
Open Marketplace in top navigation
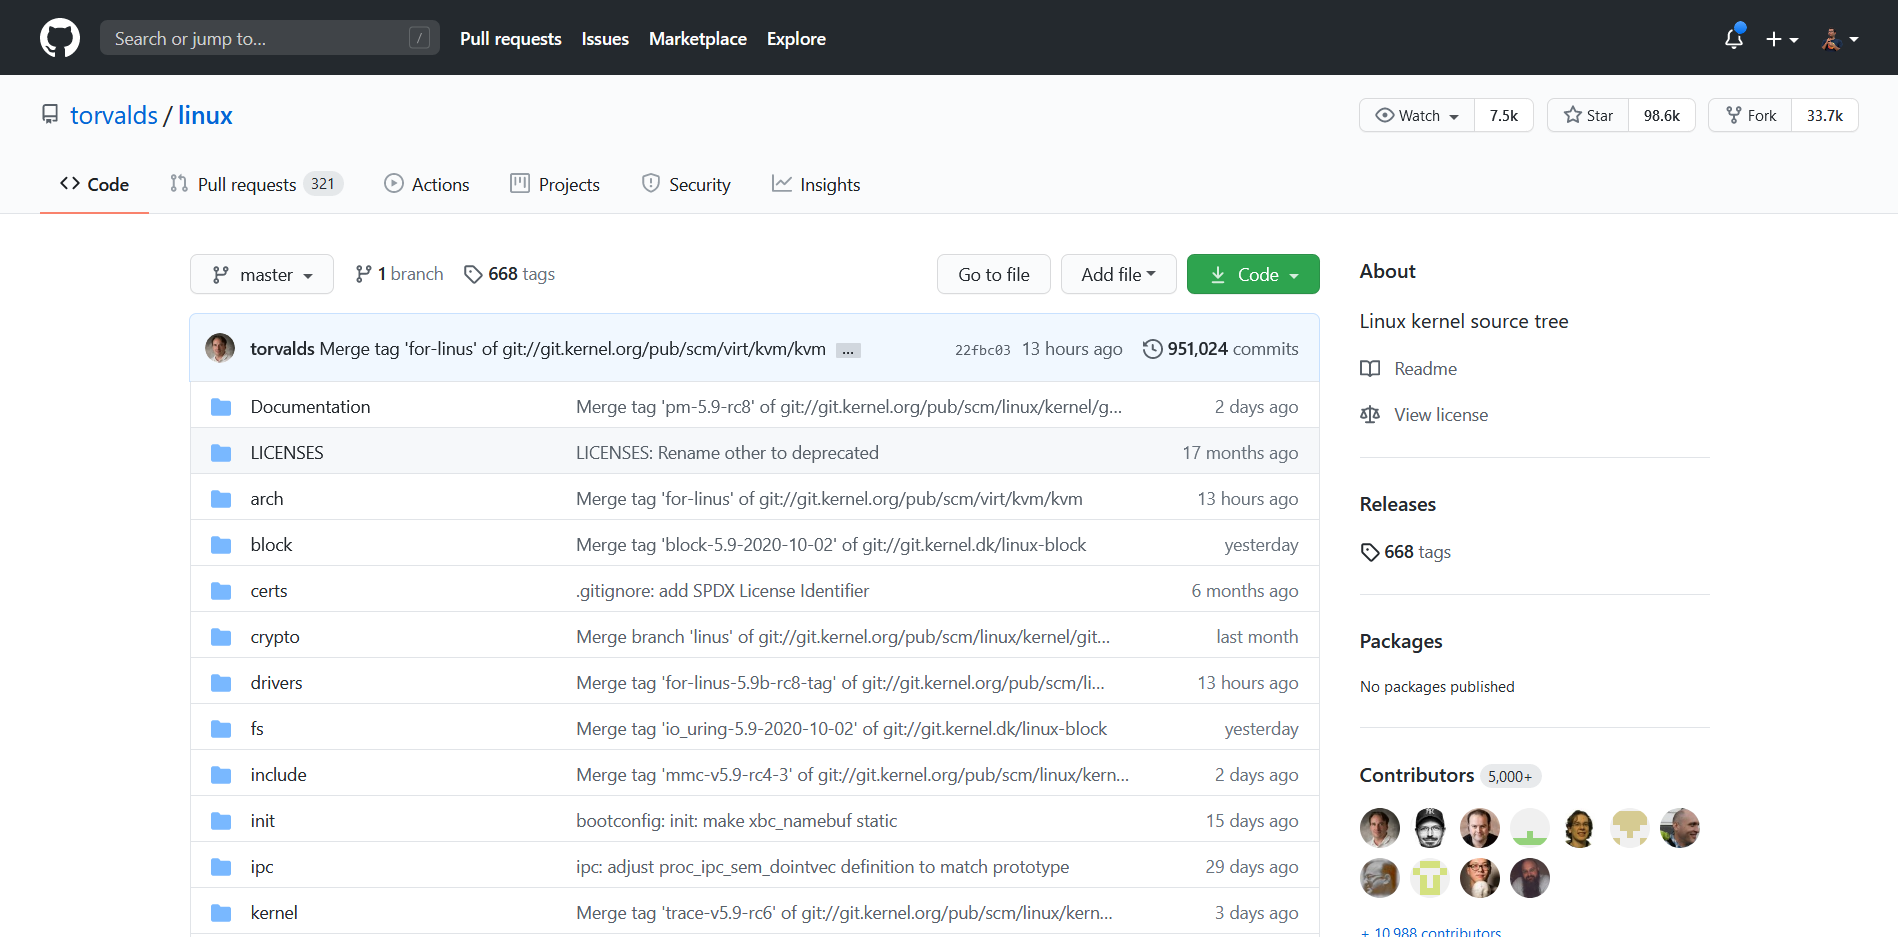[x=698, y=39]
